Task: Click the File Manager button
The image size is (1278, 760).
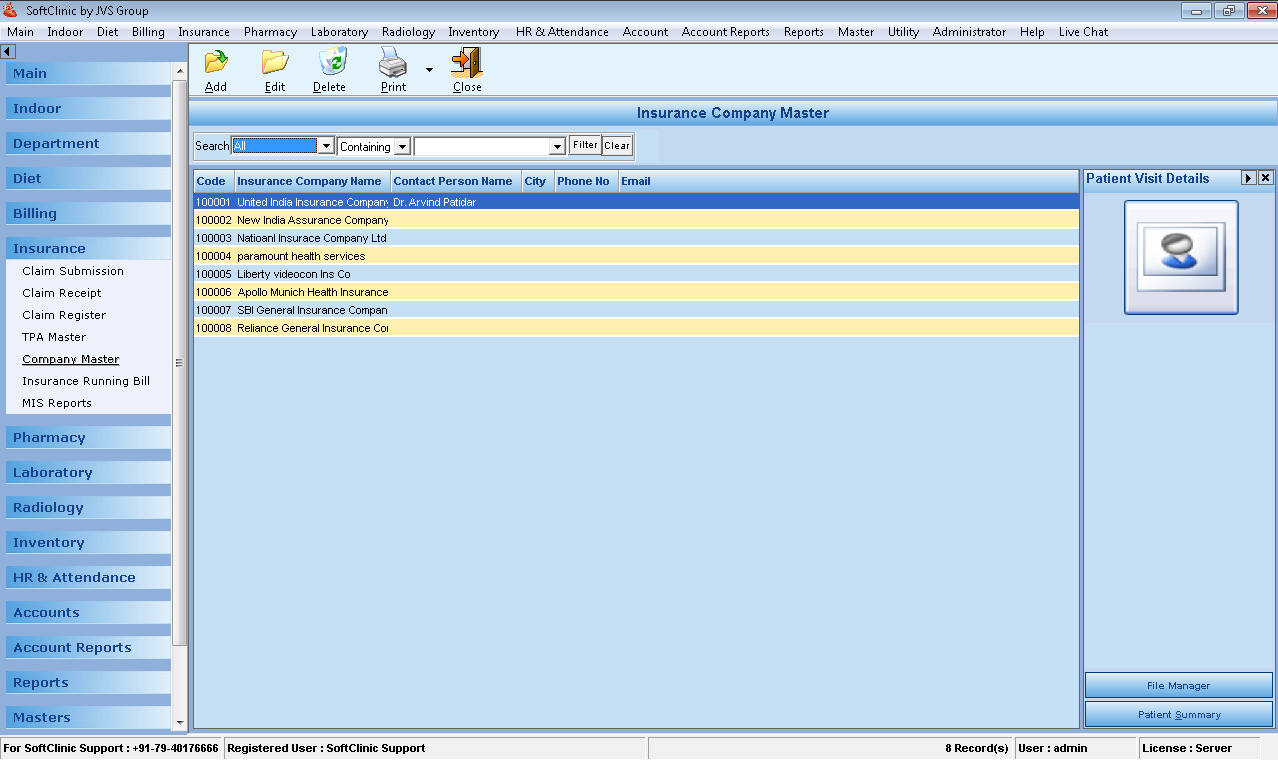Action: pyautogui.click(x=1178, y=686)
